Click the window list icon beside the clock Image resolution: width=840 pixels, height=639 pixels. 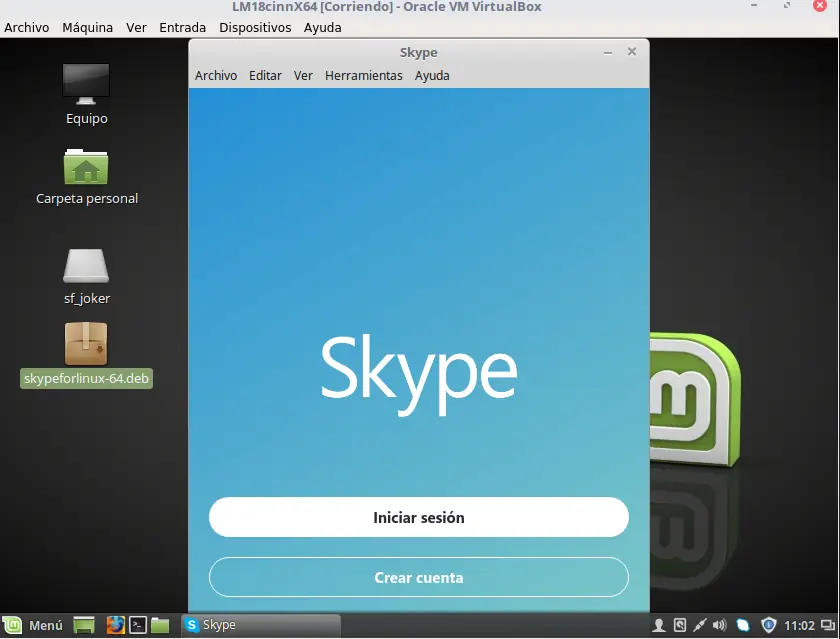pyautogui.click(x=828, y=625)
